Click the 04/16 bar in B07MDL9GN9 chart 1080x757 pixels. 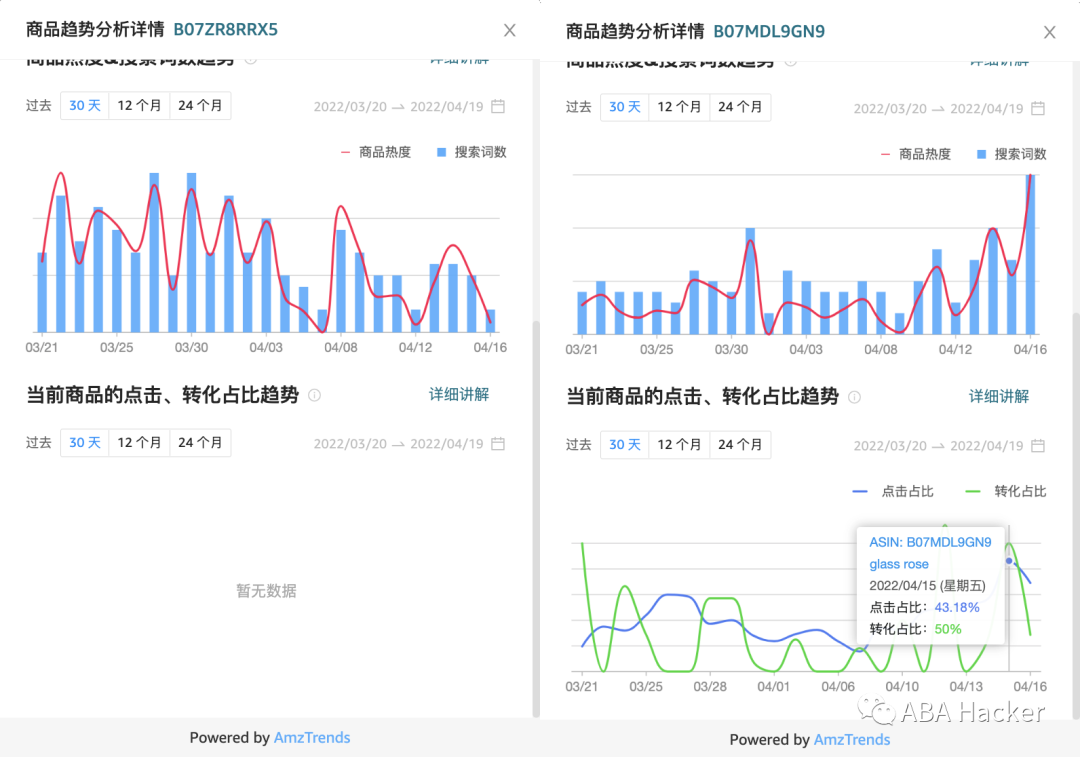pyautogui.click(x=1030, y=255)
